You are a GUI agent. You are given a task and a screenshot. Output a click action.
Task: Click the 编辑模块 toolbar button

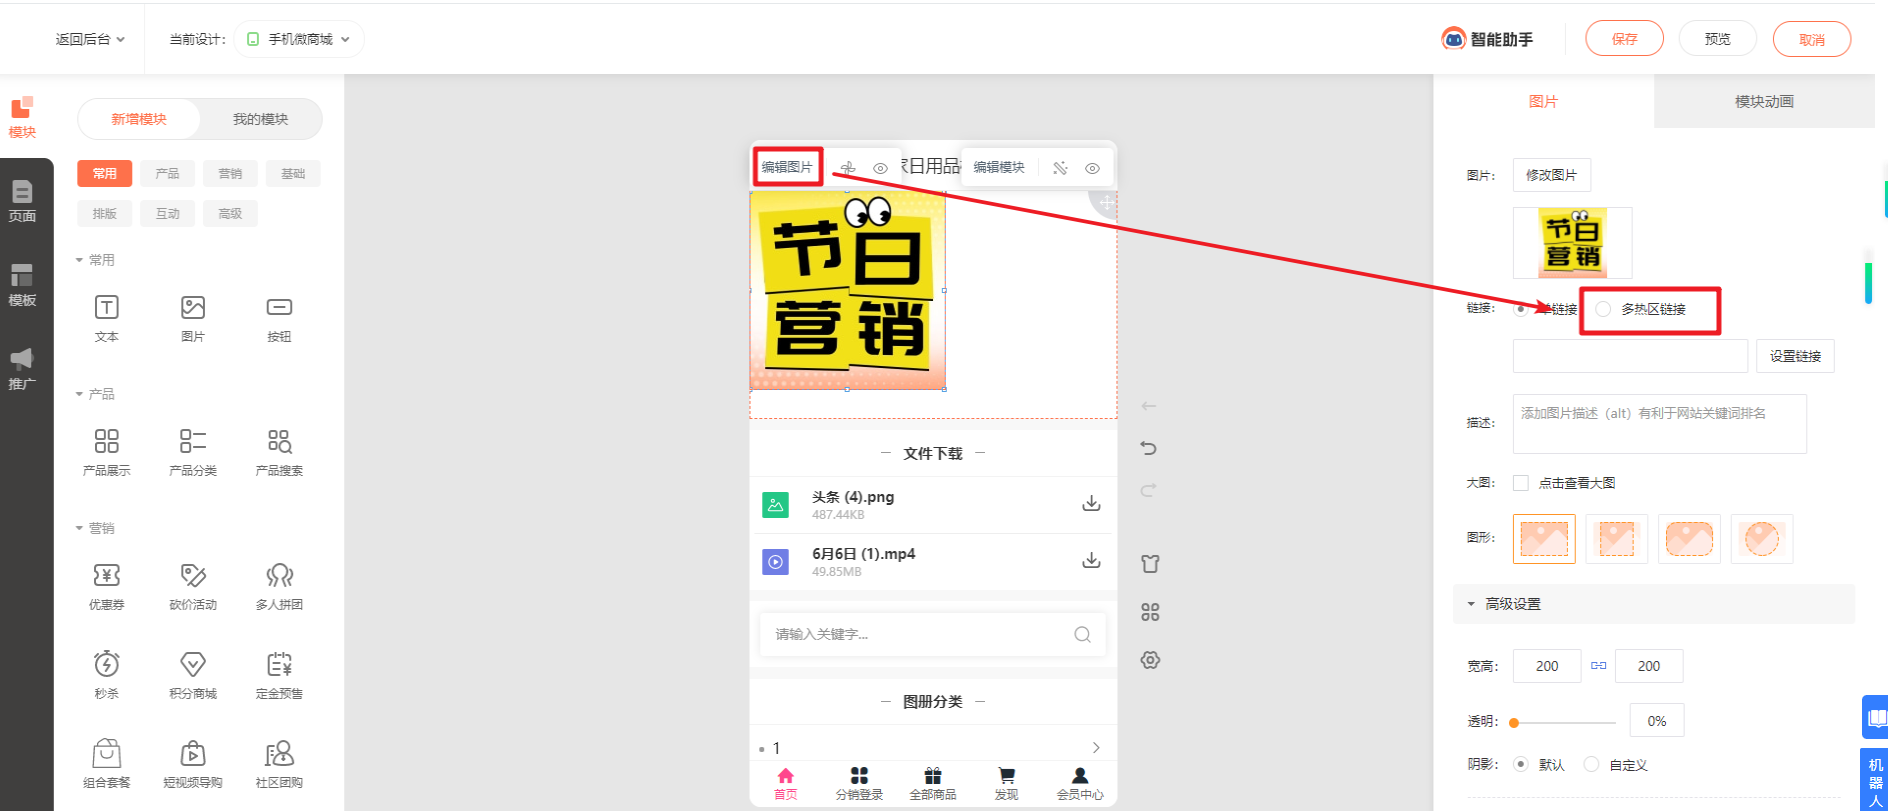click(x=999, y=167)
